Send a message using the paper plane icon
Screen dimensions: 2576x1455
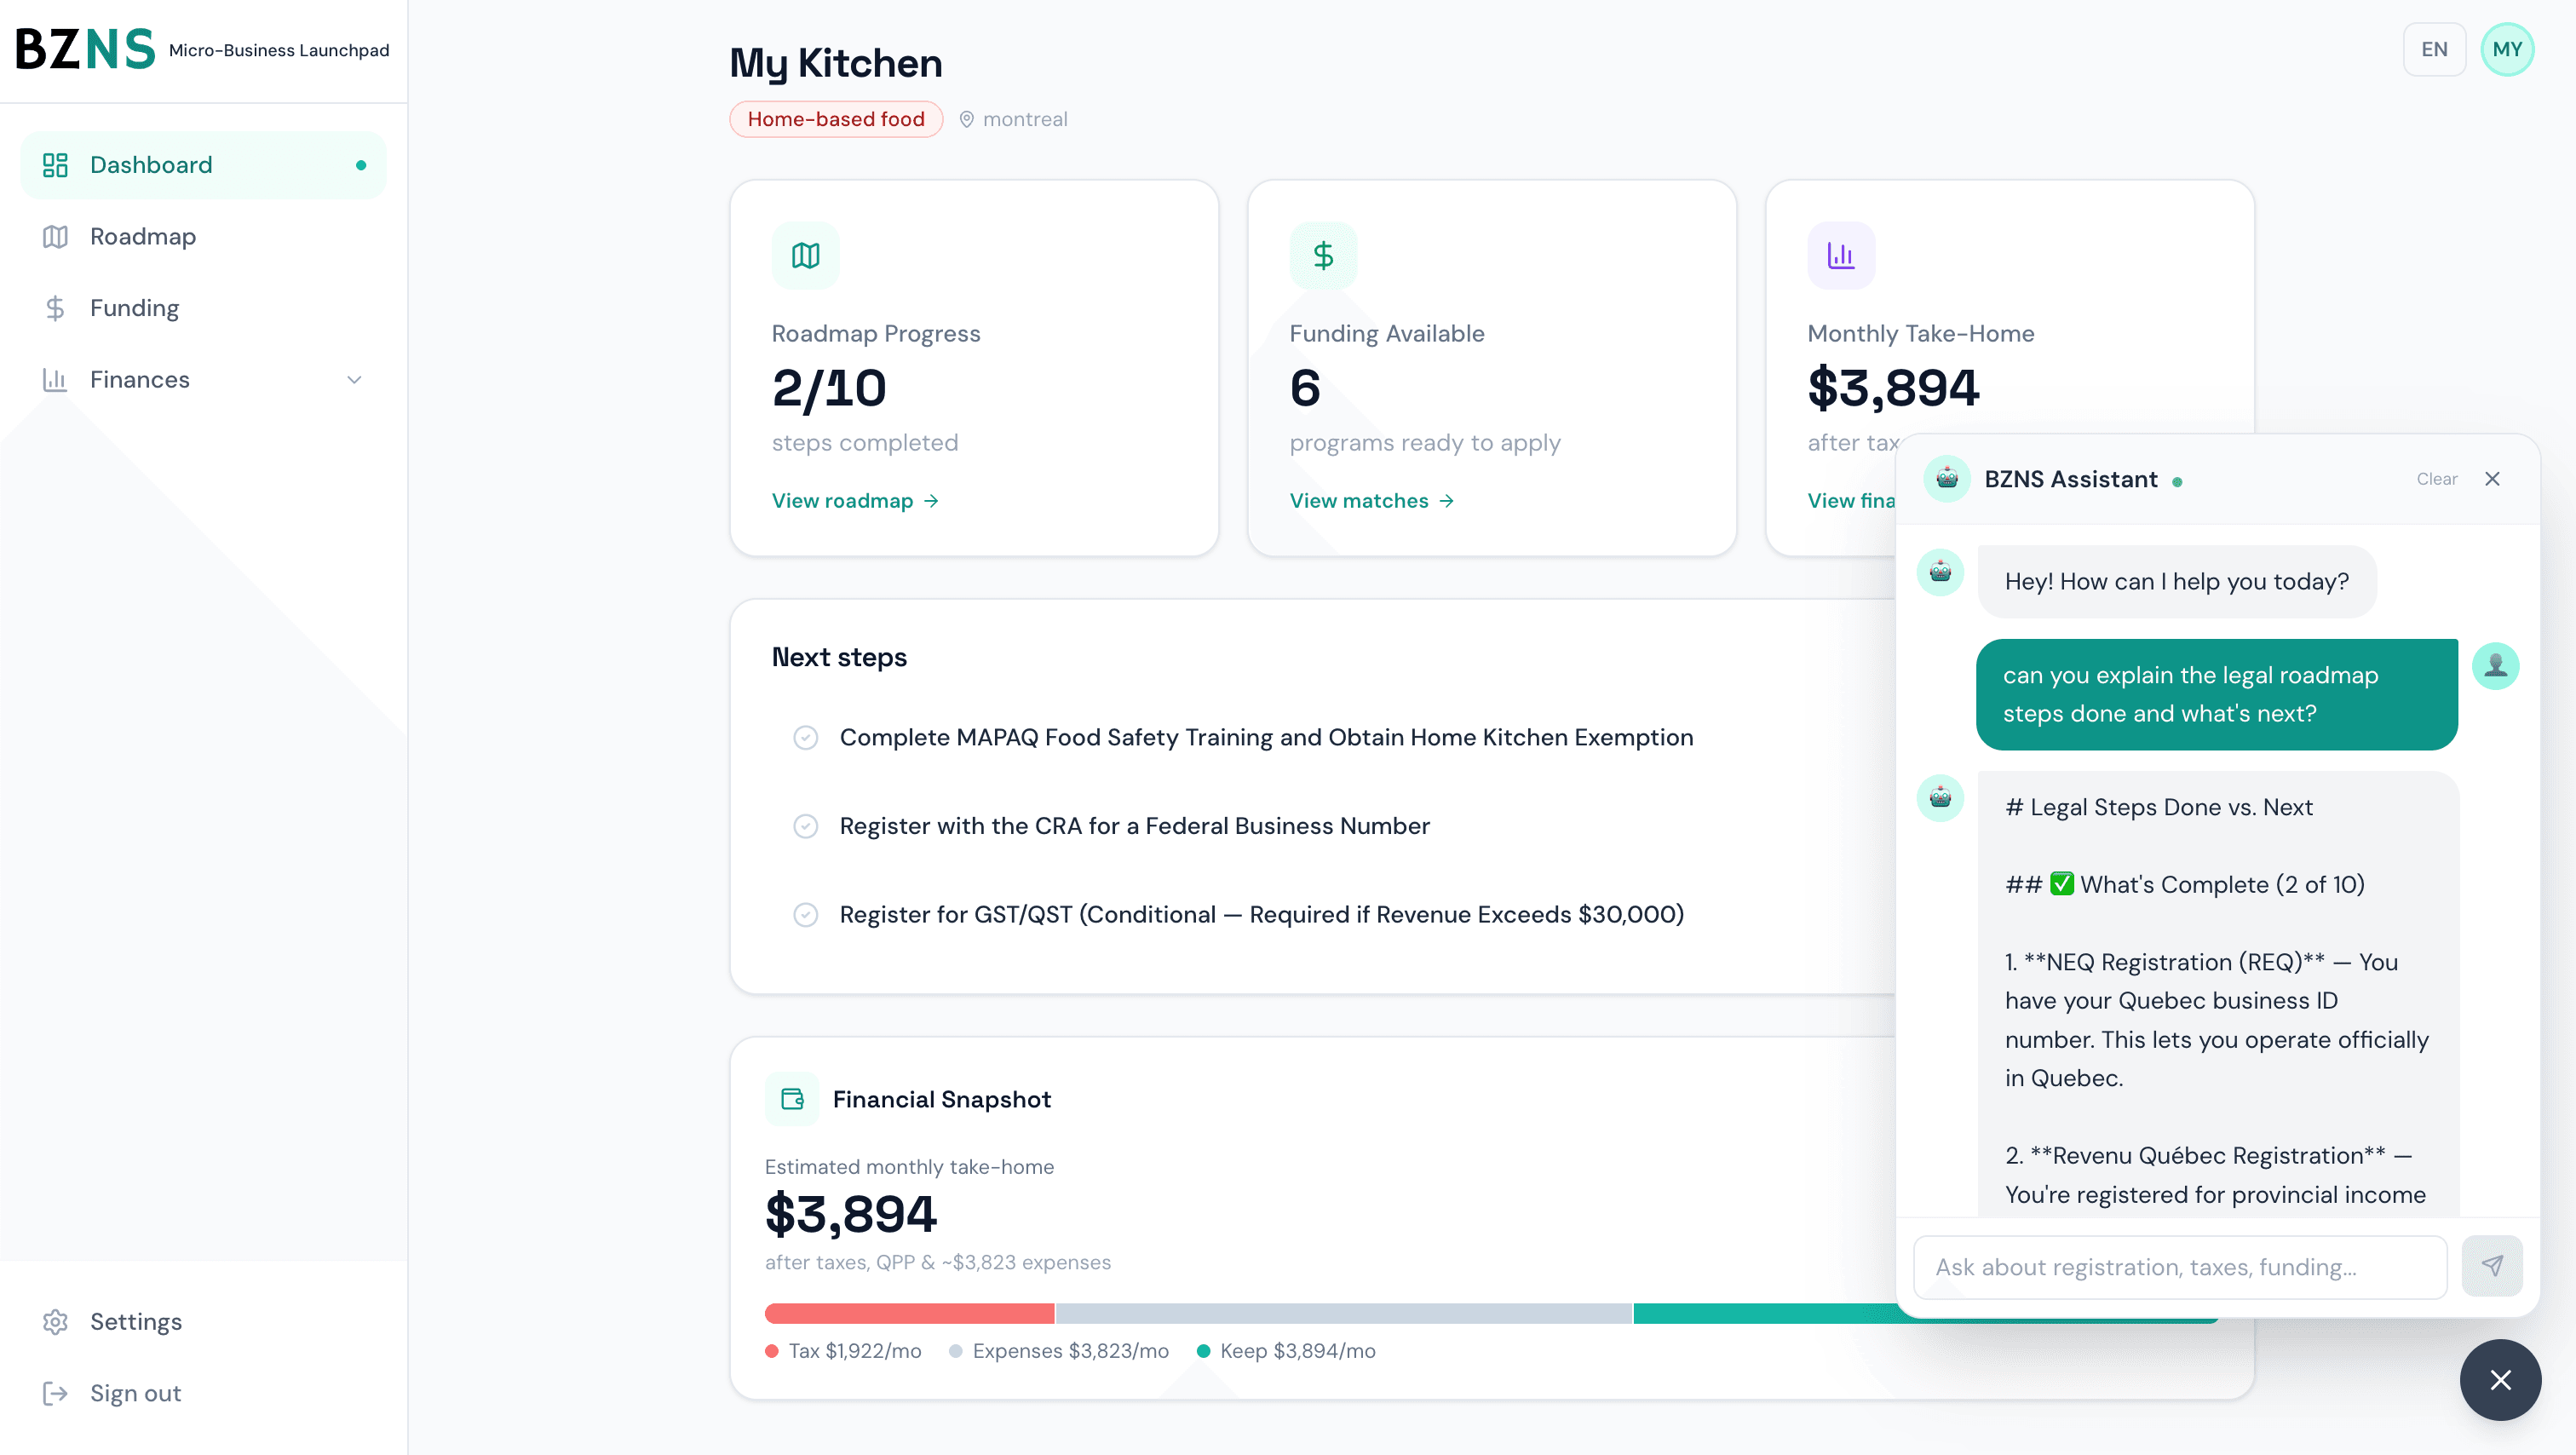[x=2492, y=1266]
